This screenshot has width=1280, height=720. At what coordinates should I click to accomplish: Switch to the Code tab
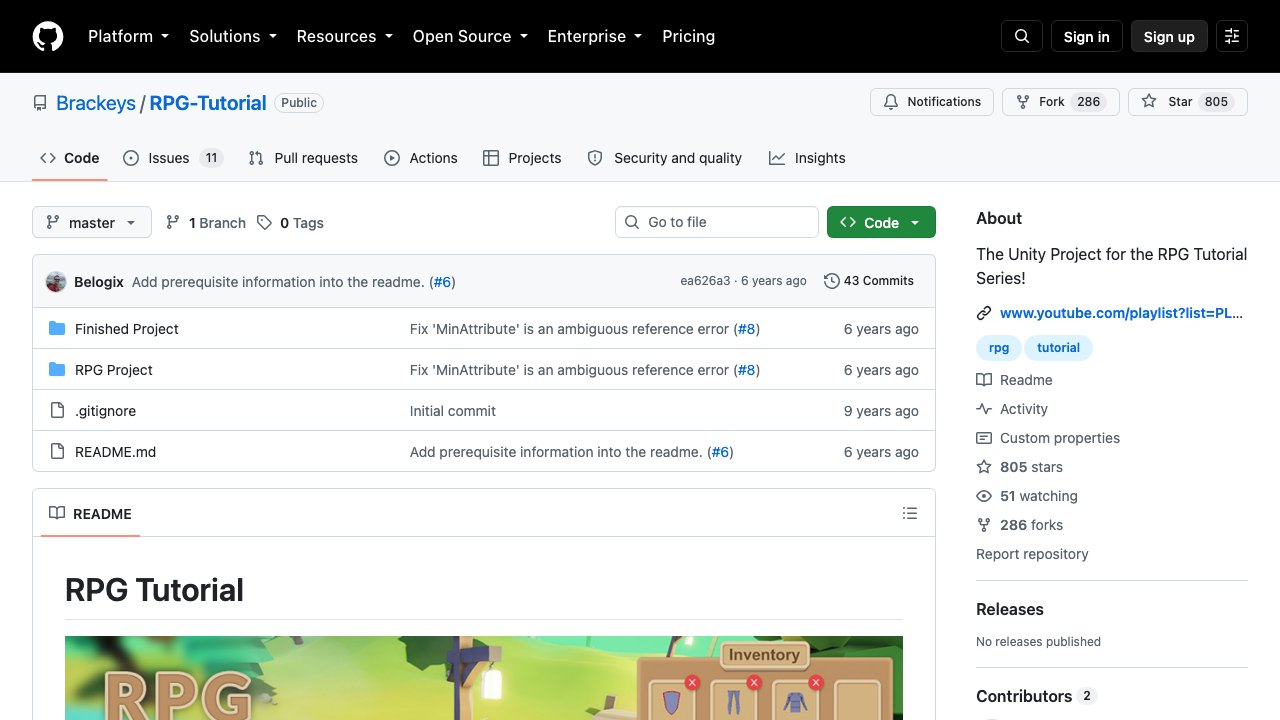point(70,158)
